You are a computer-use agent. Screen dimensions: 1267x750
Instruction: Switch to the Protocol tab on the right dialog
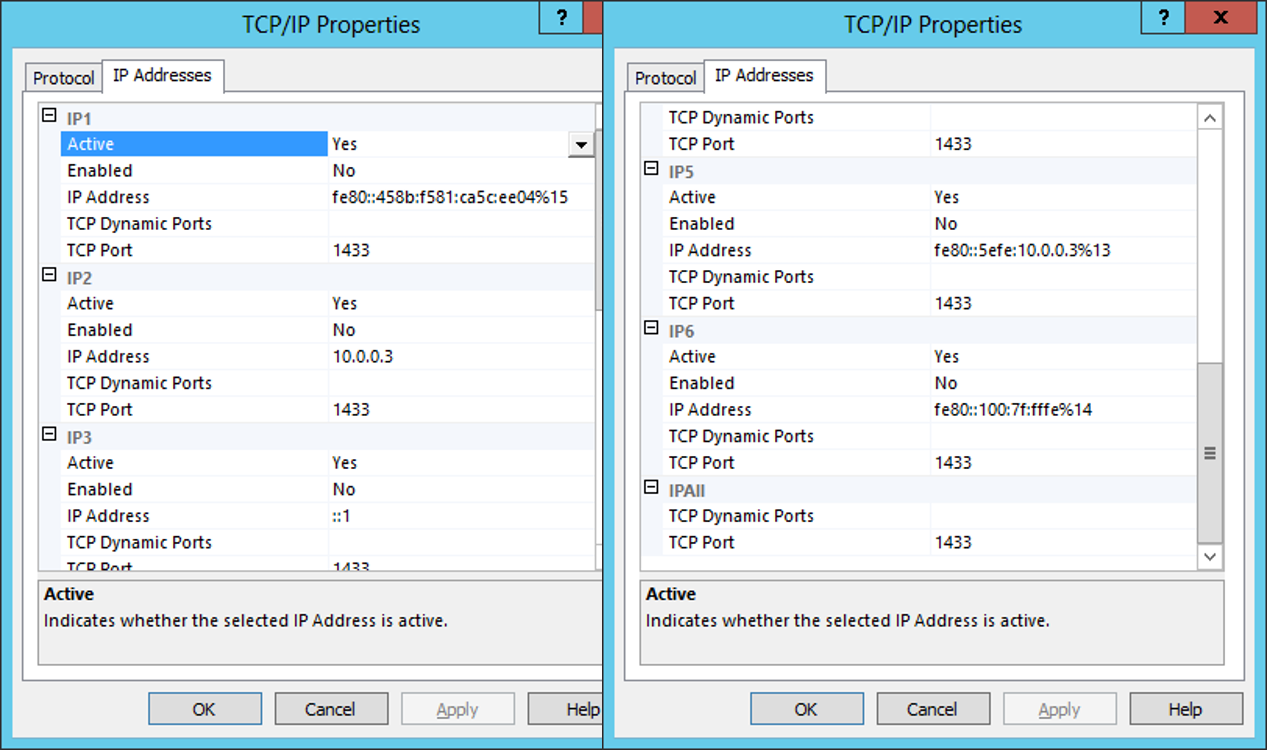click(x=664, y=77)
